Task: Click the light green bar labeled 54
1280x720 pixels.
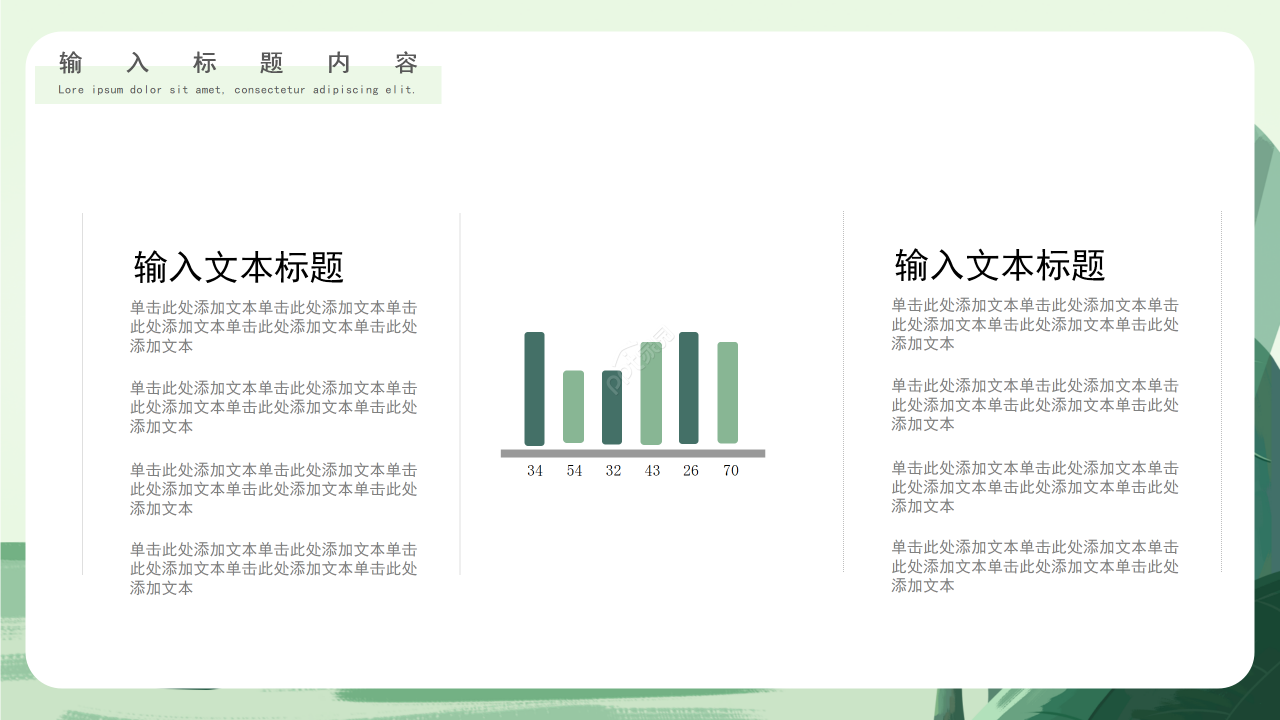Action: tap(573, 405)
